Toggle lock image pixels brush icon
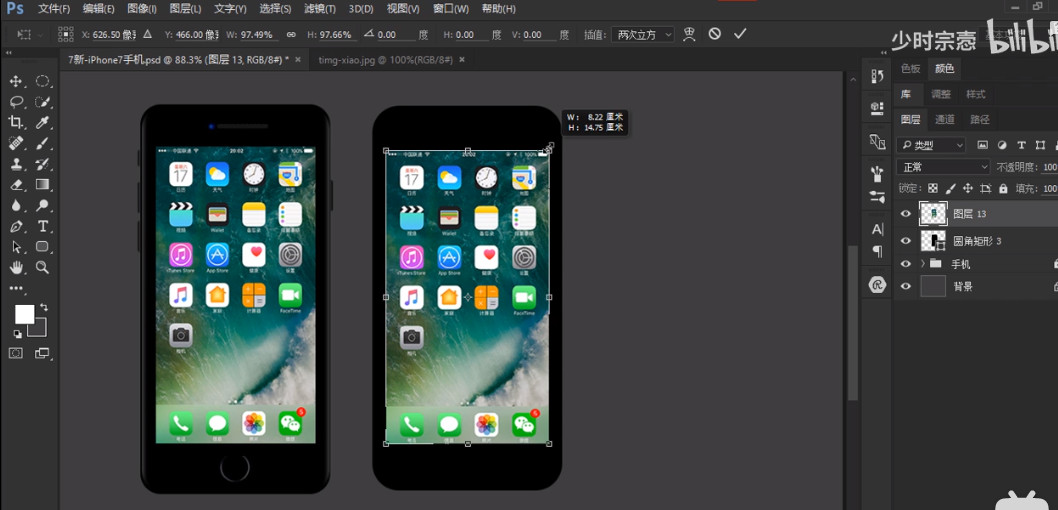The width and height of the screenshot is (1058, 510). coord(950,189)
